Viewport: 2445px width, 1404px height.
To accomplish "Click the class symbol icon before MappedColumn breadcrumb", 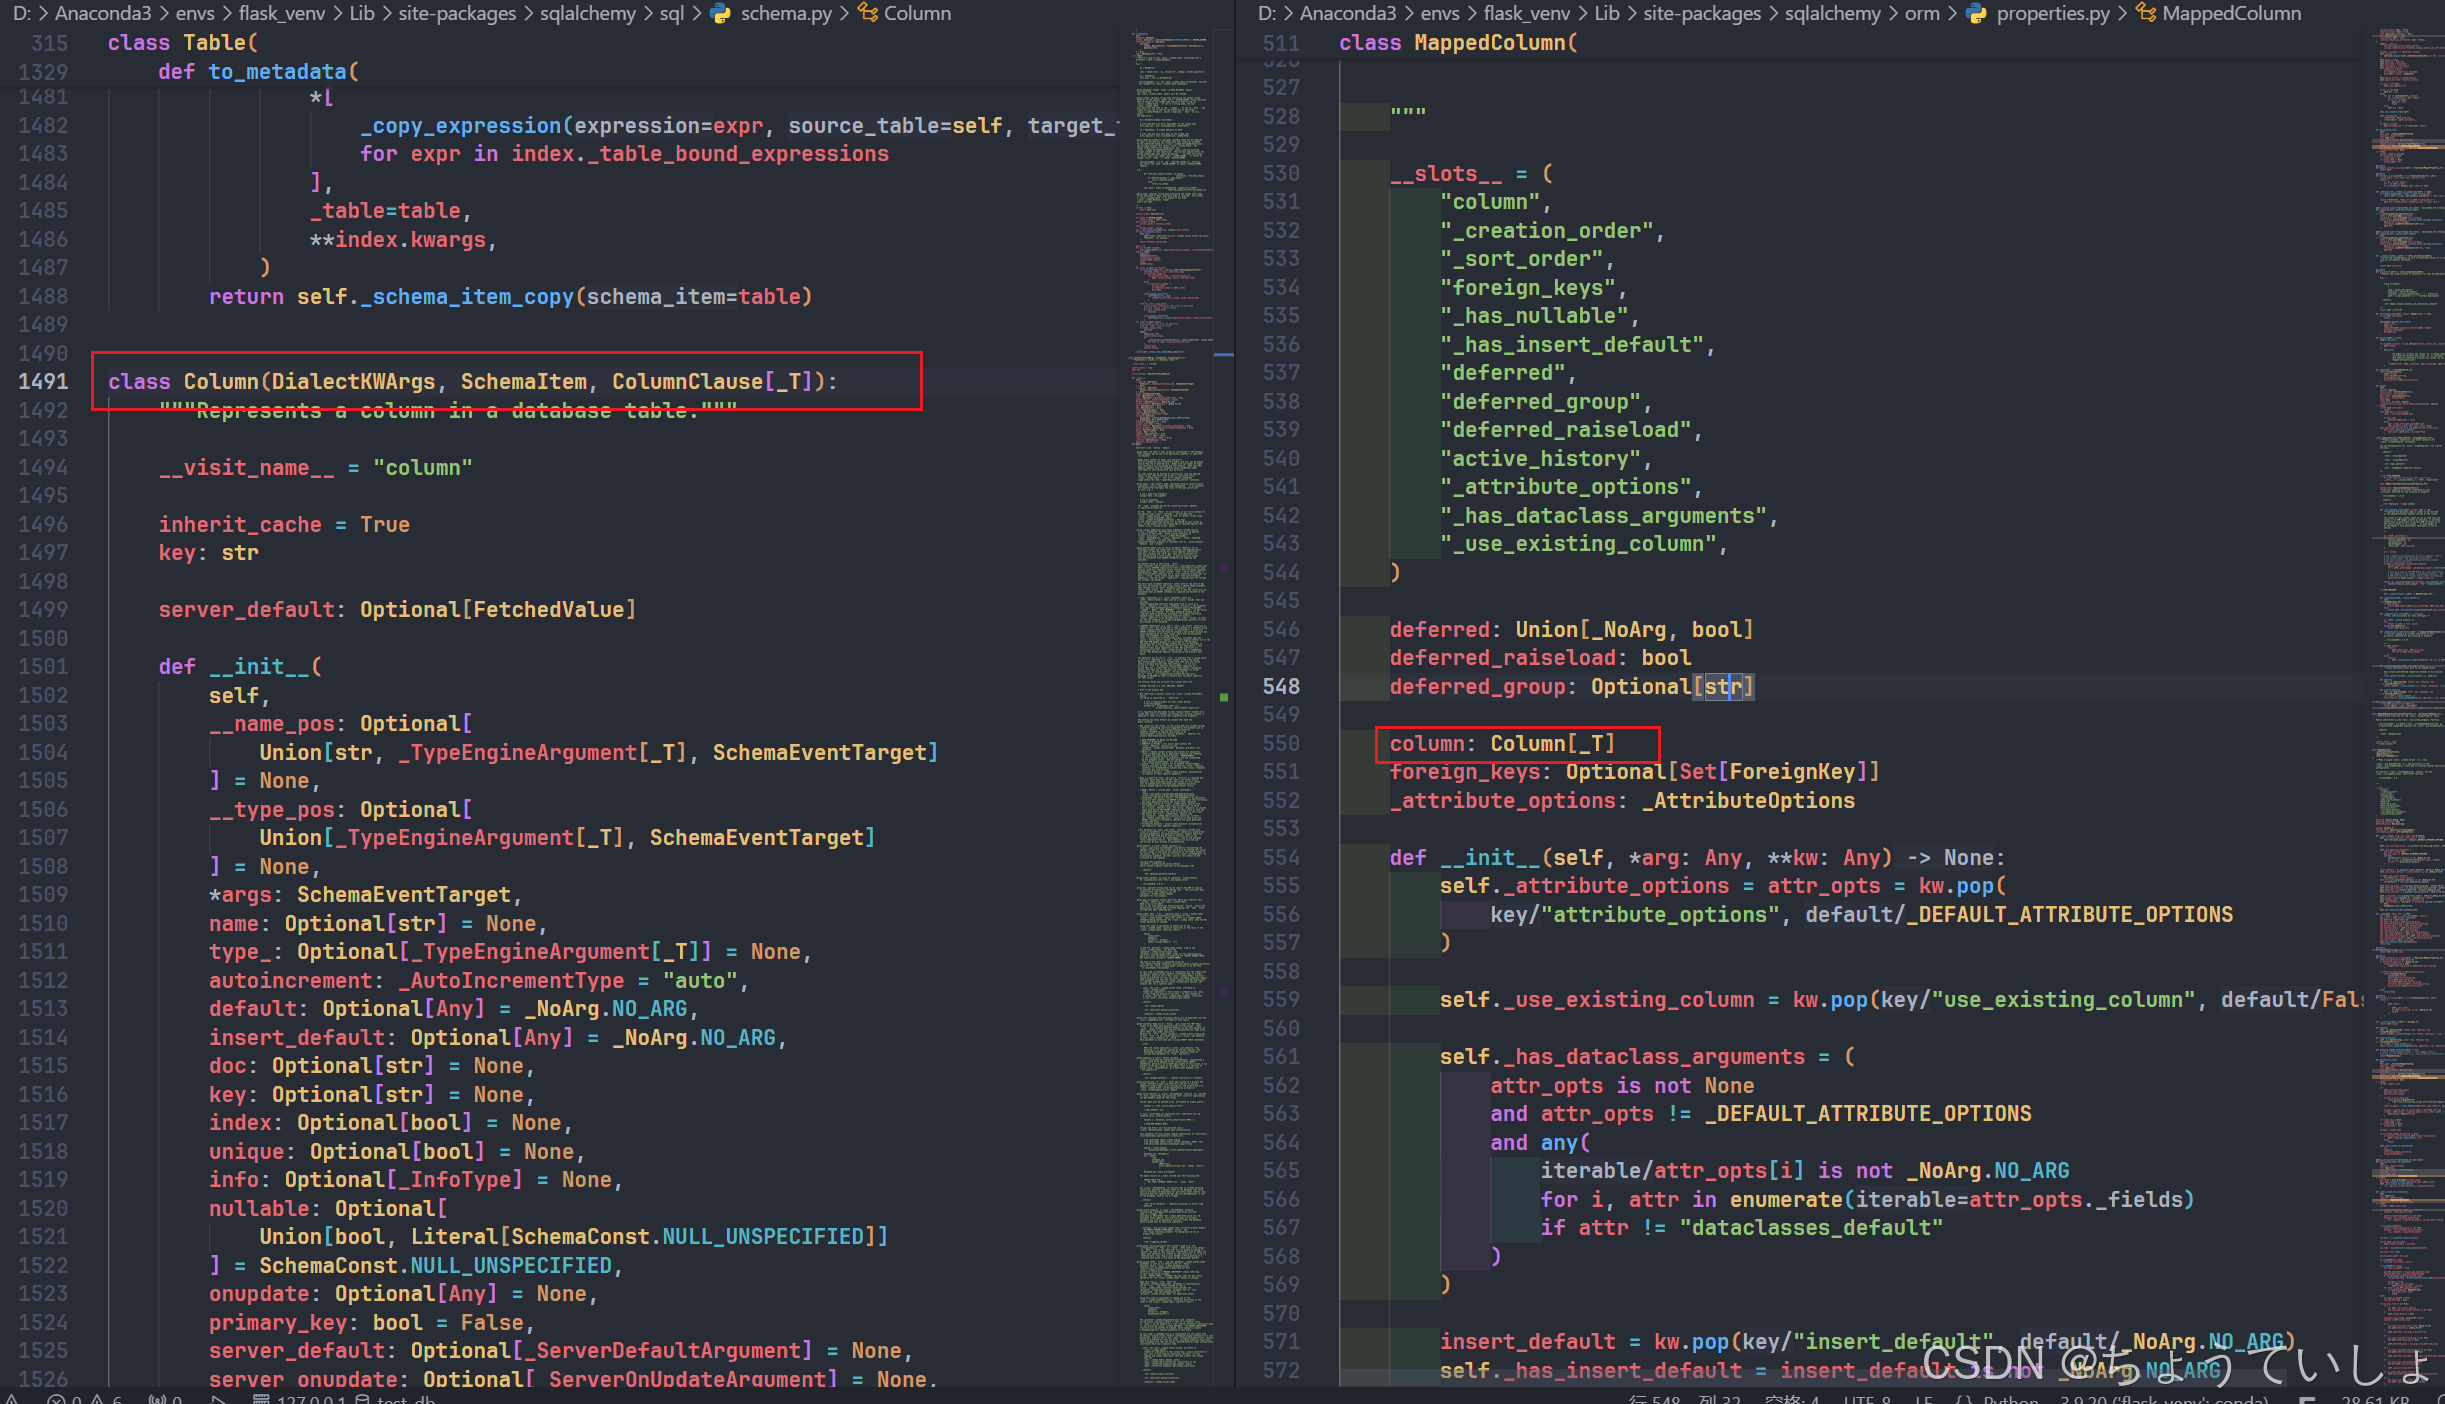I will tap(2146, 13).
